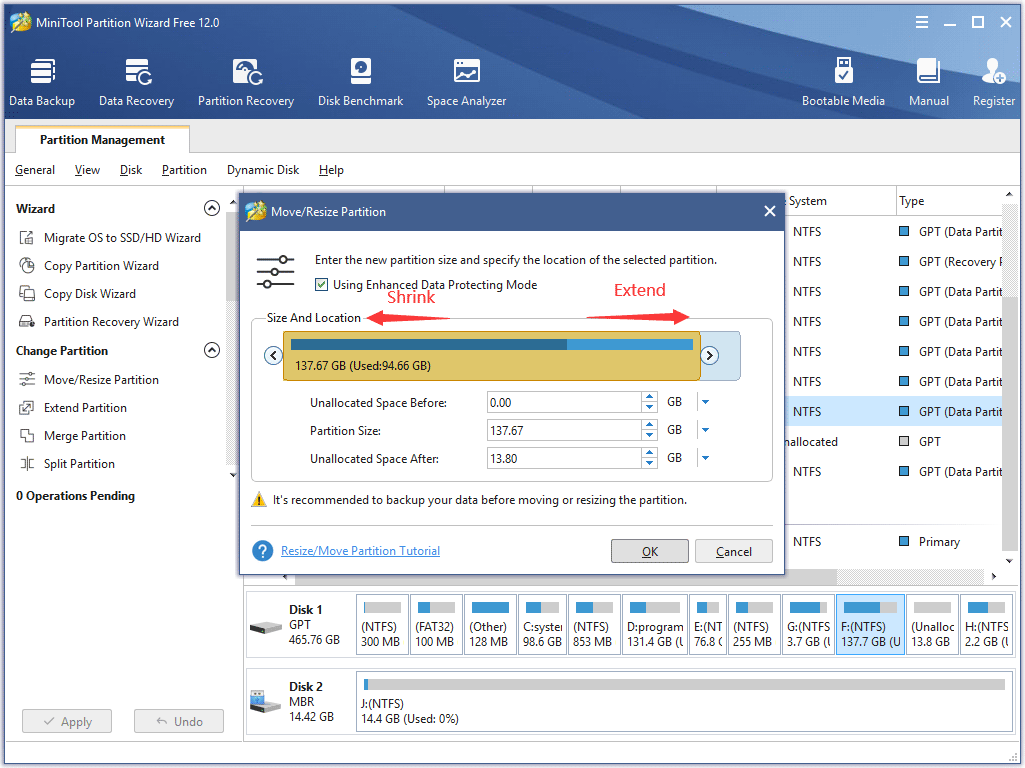Move partition left with the left arrow
Viewport: 1025px width, 768px height.
273,356
